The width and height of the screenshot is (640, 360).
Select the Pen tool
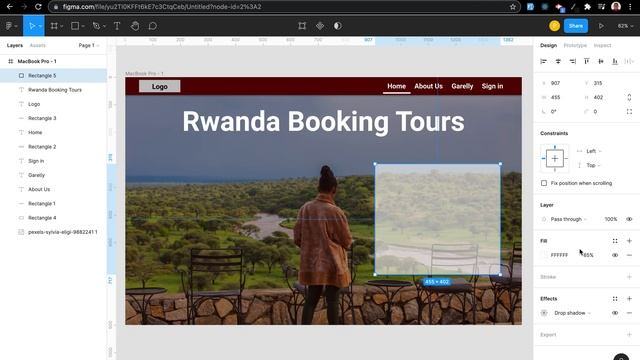[x=96, y=26]
